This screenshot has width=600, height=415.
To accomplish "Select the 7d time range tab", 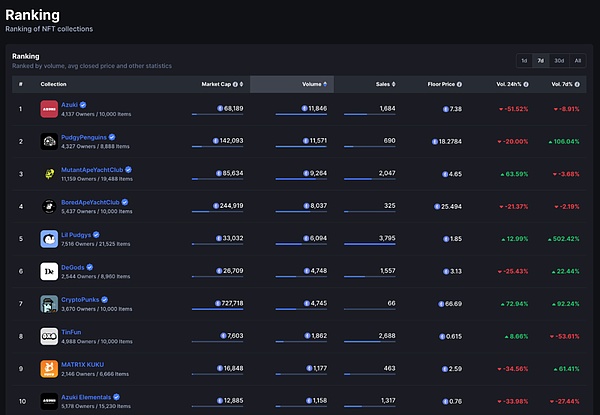I will (540, 60).
